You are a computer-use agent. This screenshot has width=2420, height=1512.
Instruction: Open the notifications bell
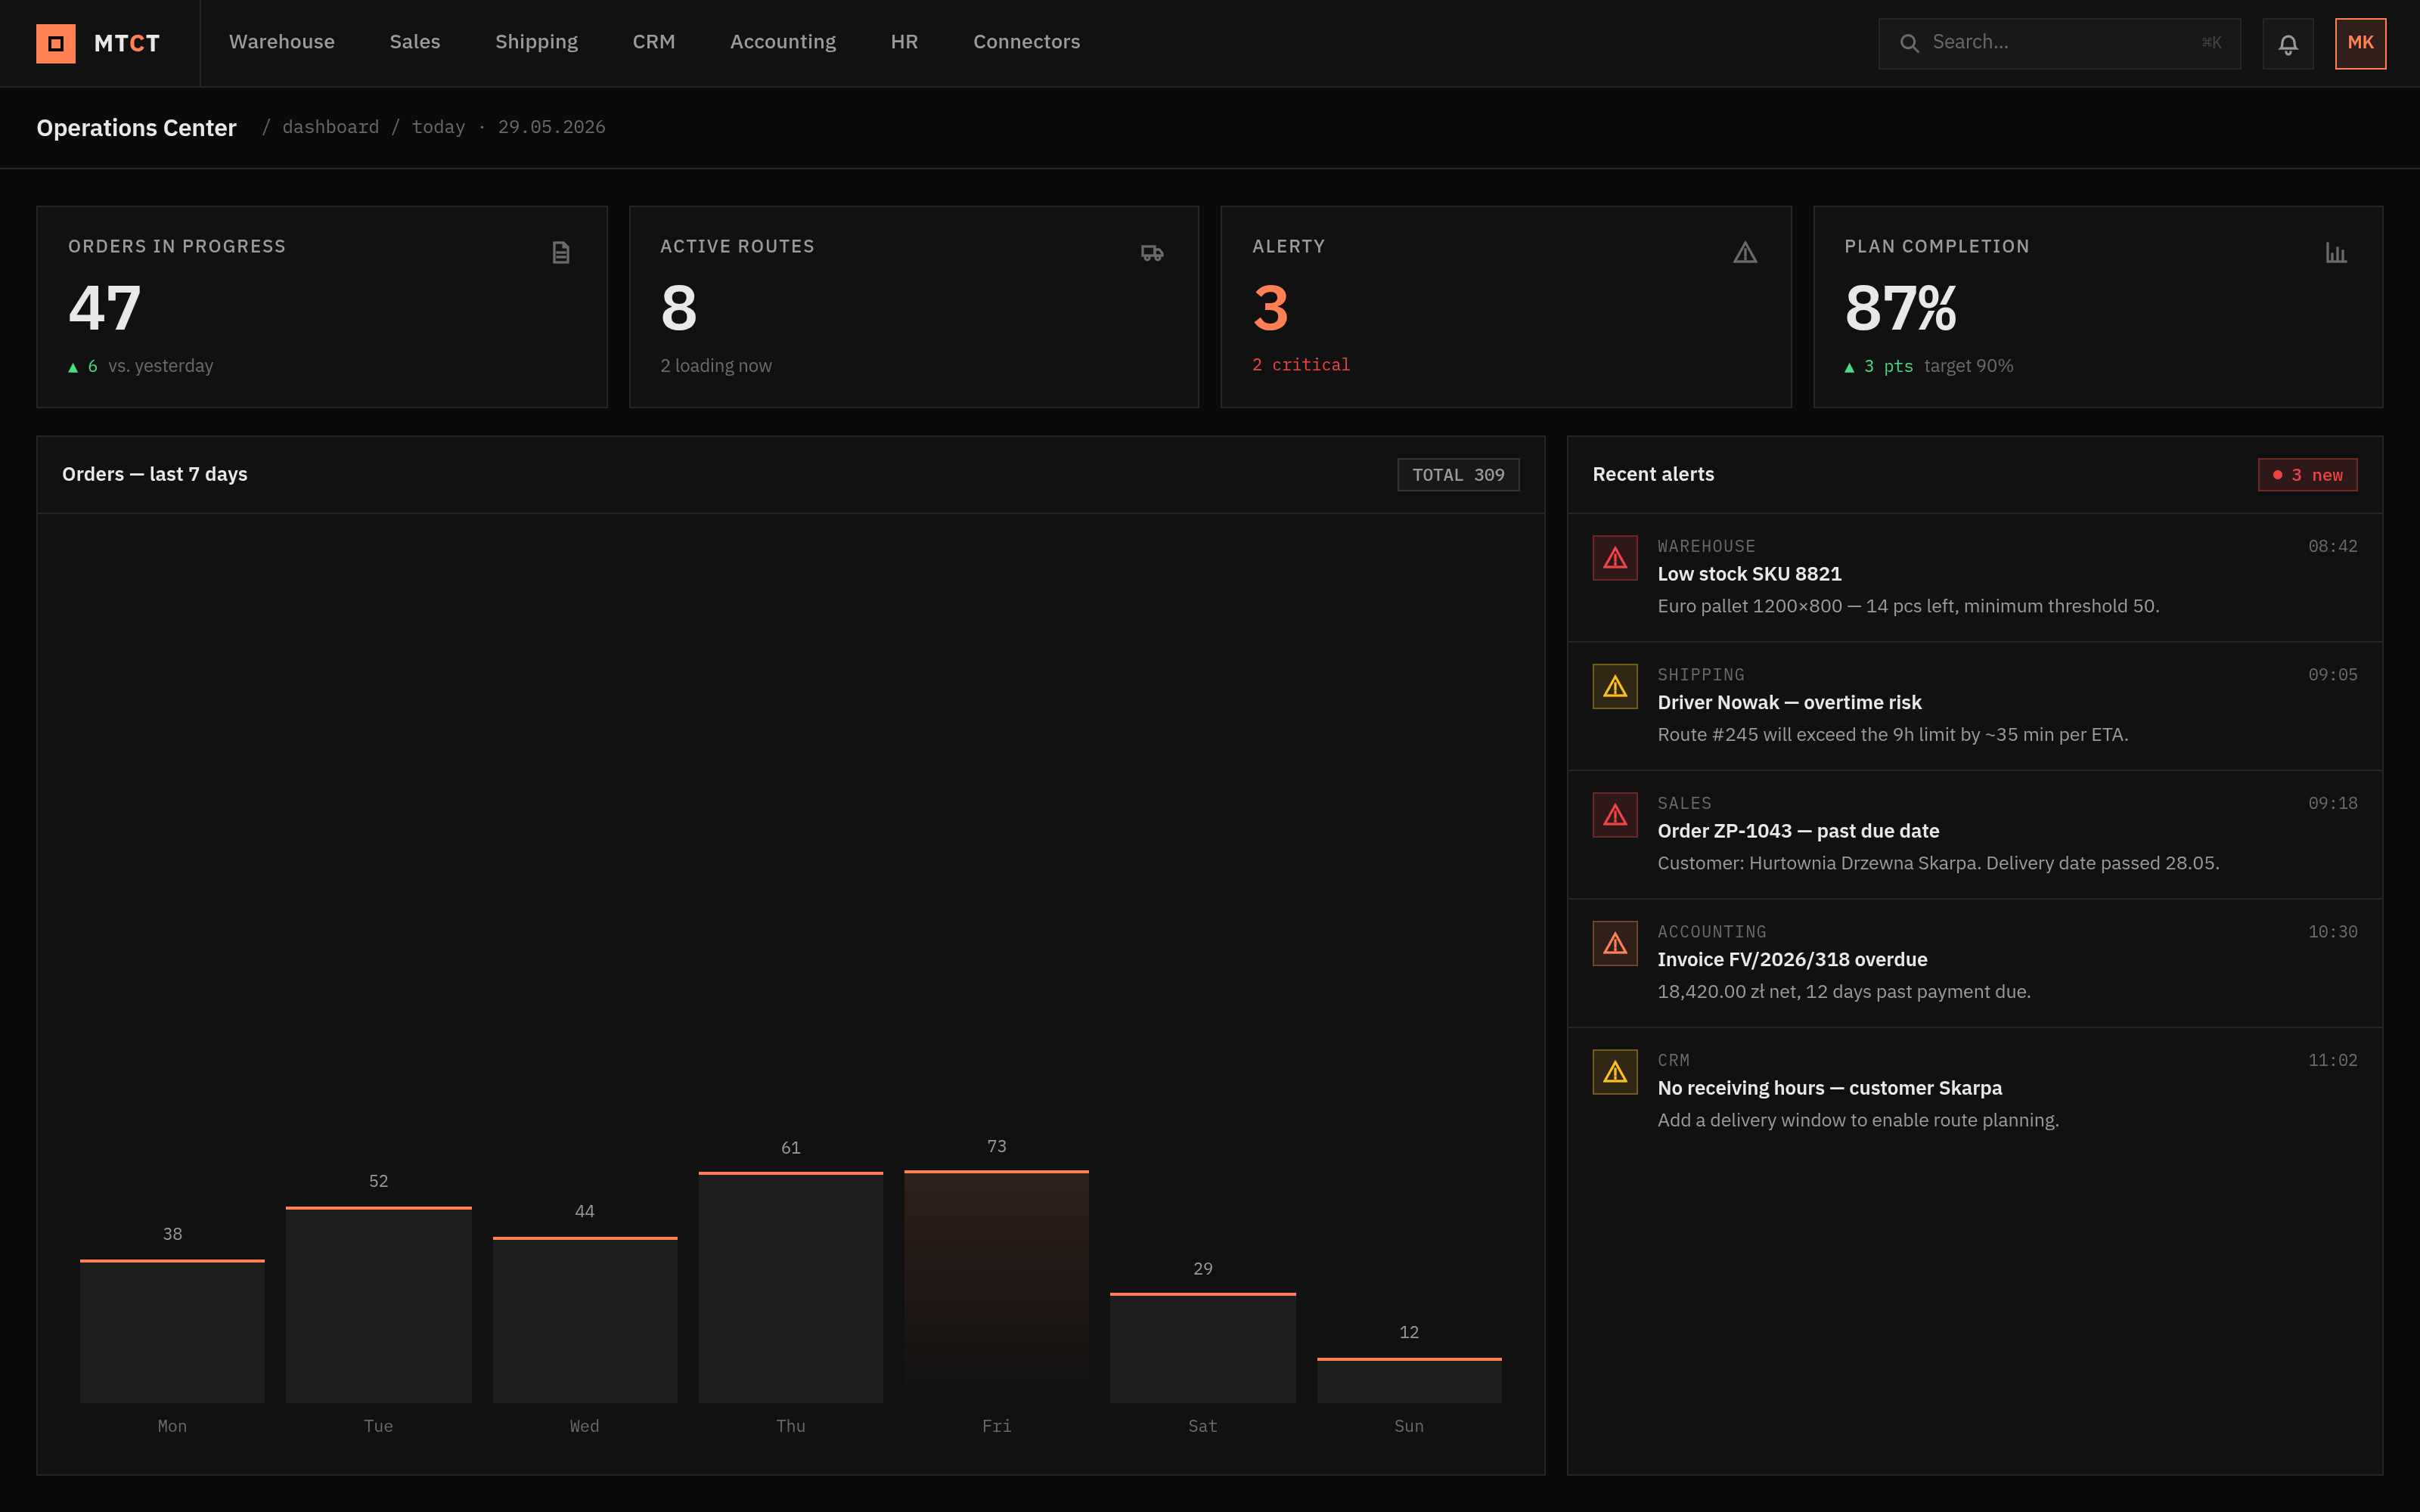pos(2288,43)
